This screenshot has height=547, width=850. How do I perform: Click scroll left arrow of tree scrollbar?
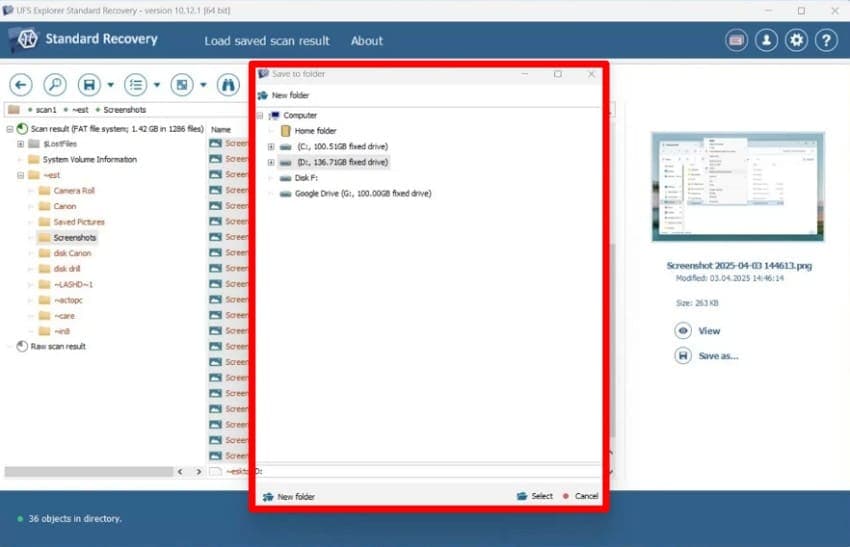[x=180, y=472]
